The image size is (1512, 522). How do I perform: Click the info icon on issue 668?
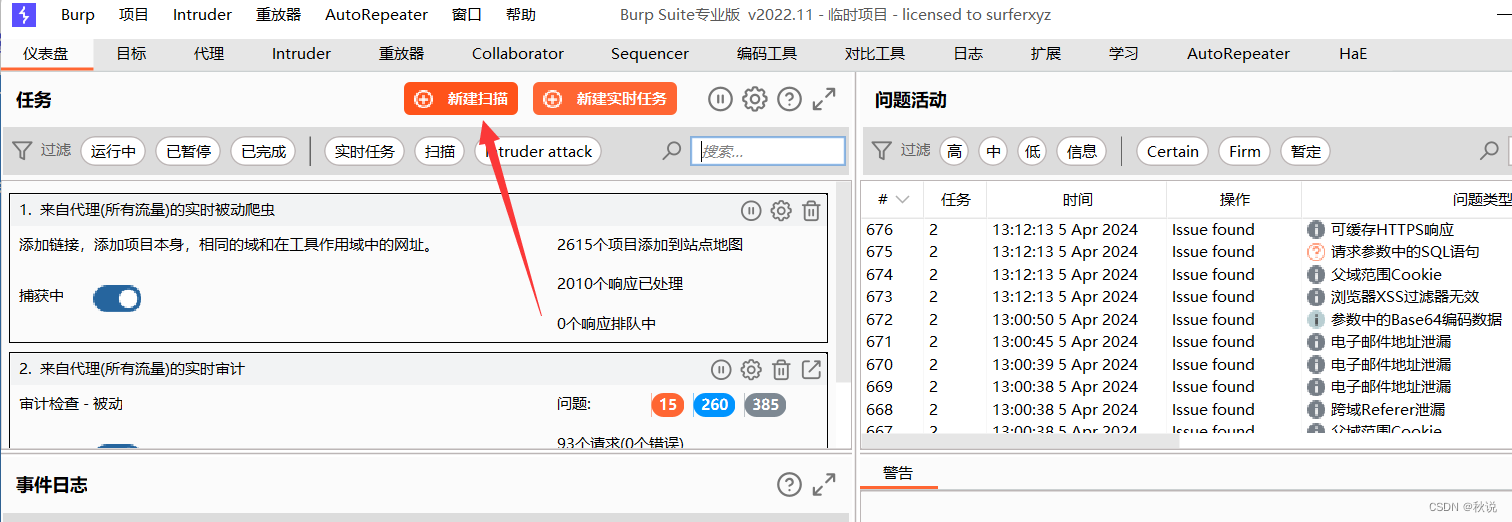pos(1316,410)
